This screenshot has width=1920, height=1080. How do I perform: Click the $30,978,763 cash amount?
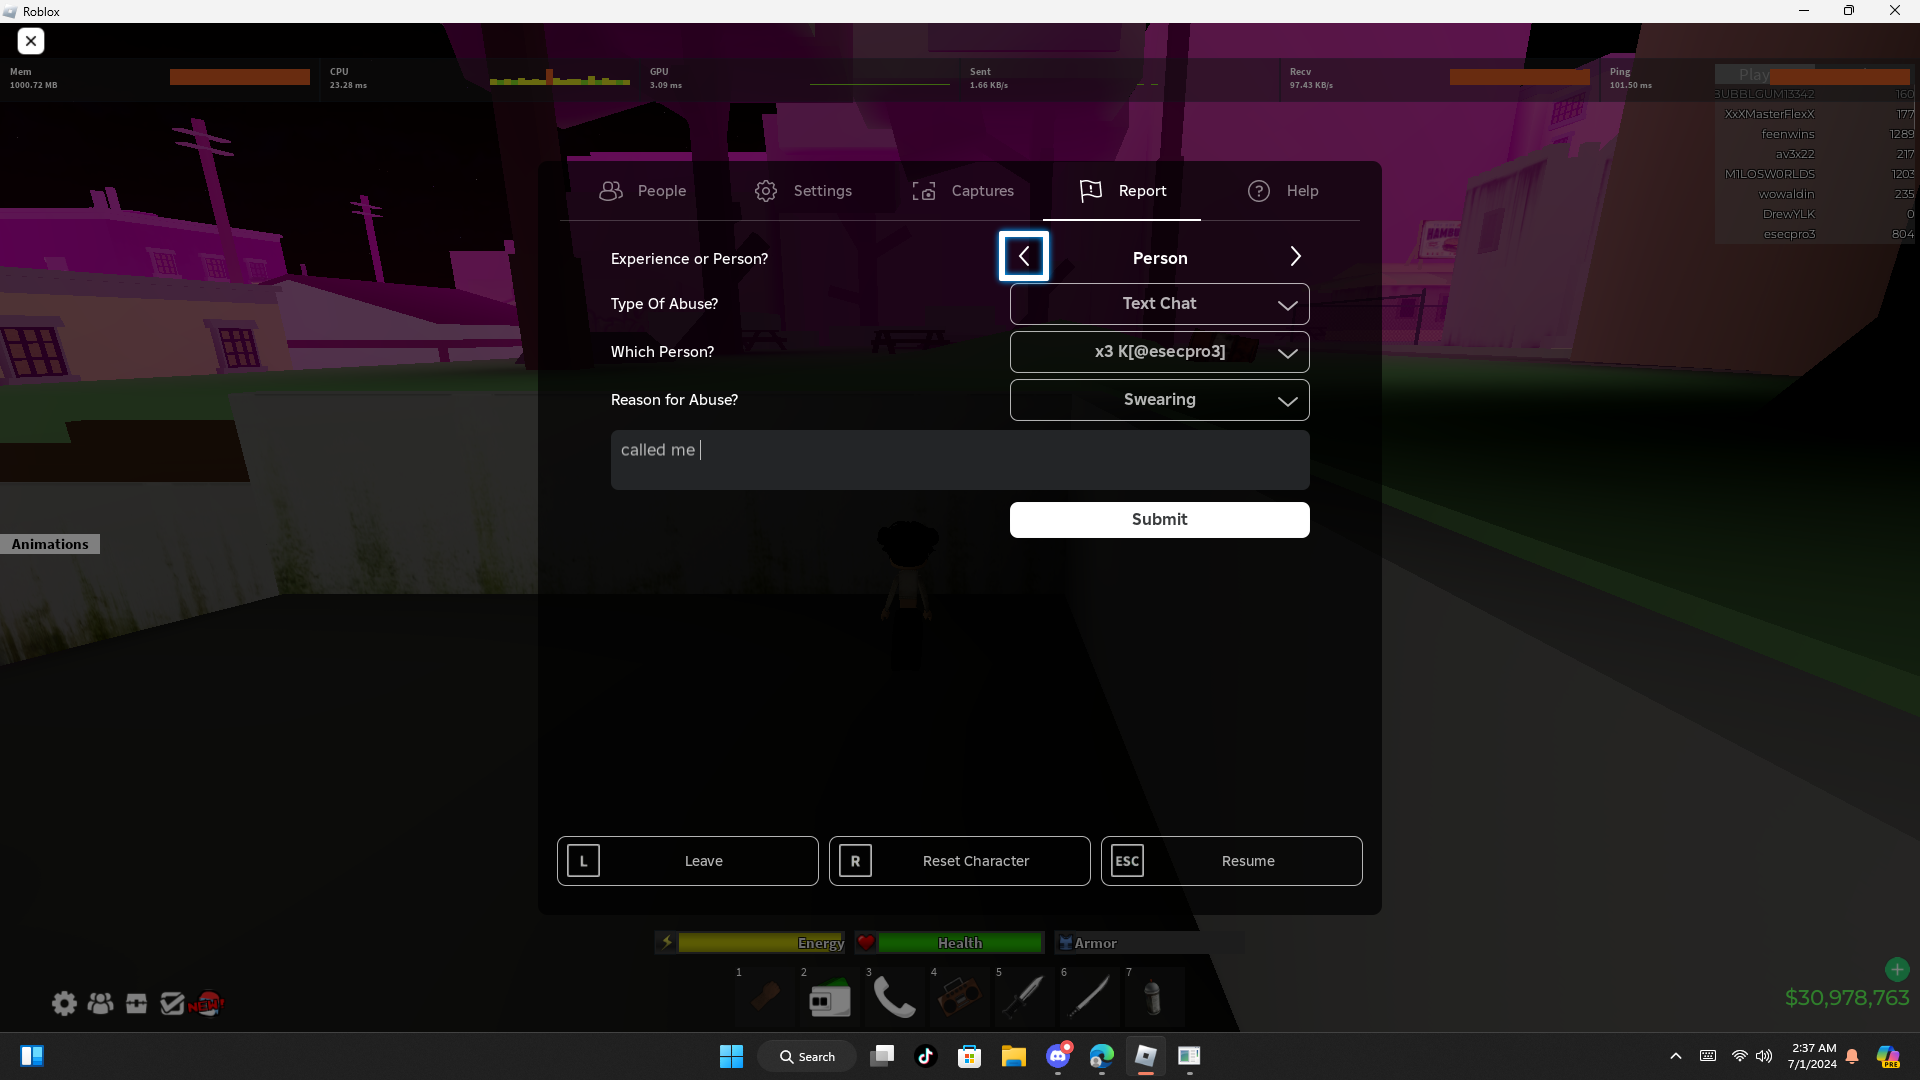coord(1847,998)
